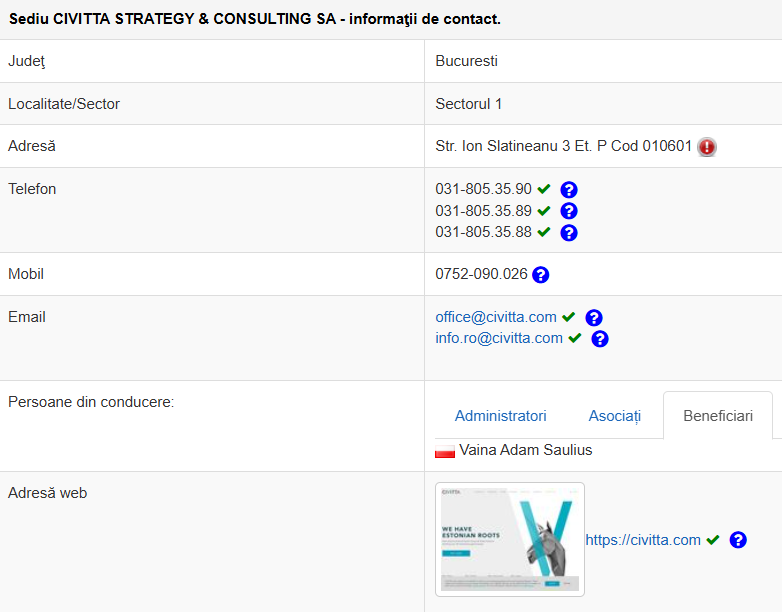Click the Localitate/Sector label
This screenshot has width=782, height=612.
[64, 104]
